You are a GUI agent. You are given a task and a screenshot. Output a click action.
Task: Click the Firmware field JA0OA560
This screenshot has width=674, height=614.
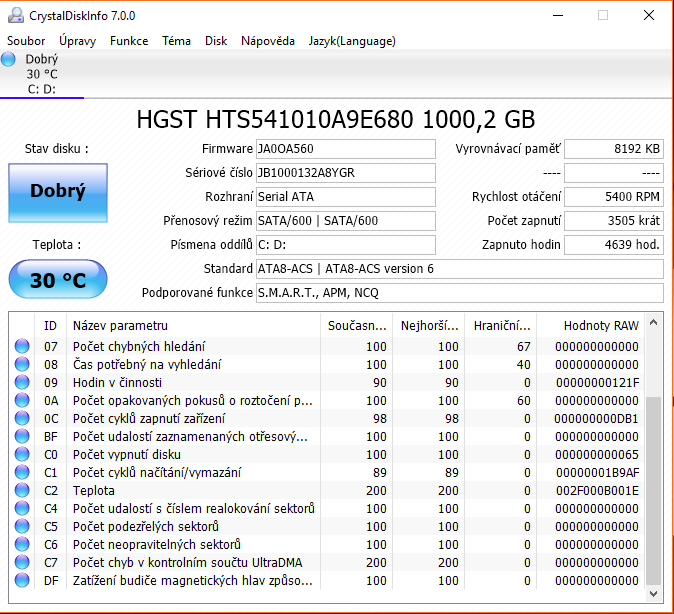pyautogui.click(x=346, y=149)
